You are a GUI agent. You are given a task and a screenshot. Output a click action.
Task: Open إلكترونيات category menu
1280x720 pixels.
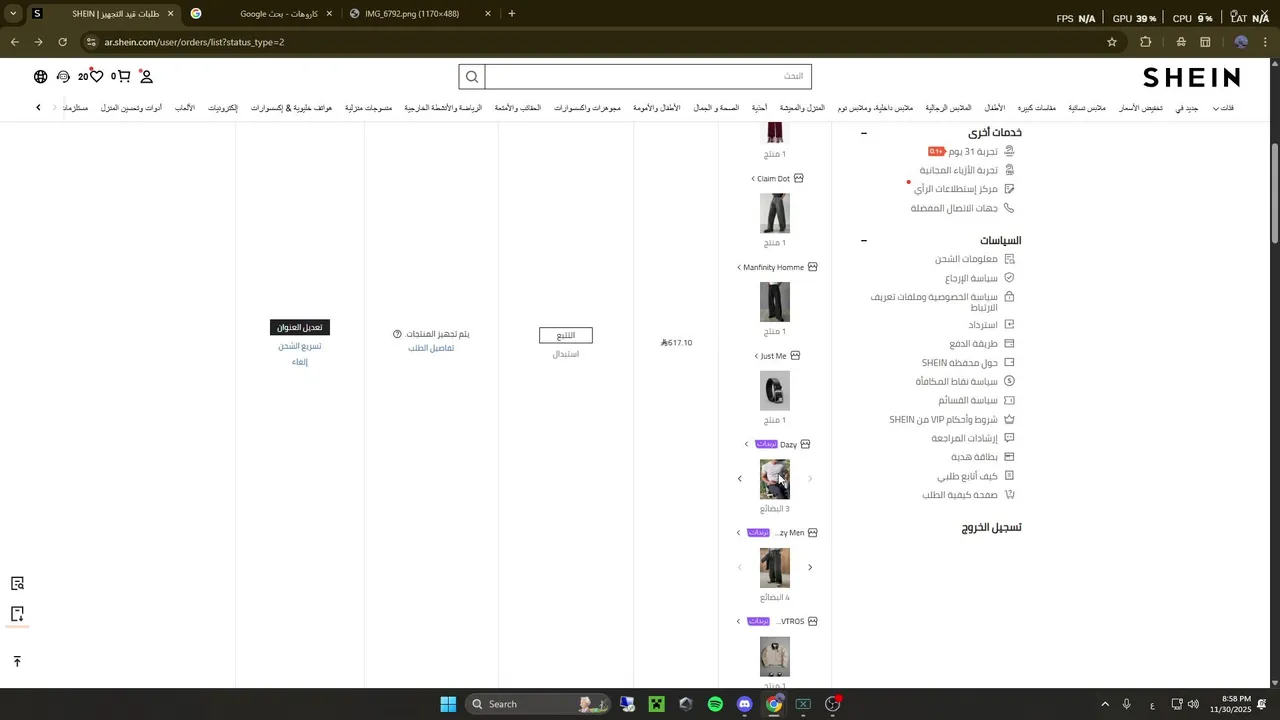tap(223, 108)
